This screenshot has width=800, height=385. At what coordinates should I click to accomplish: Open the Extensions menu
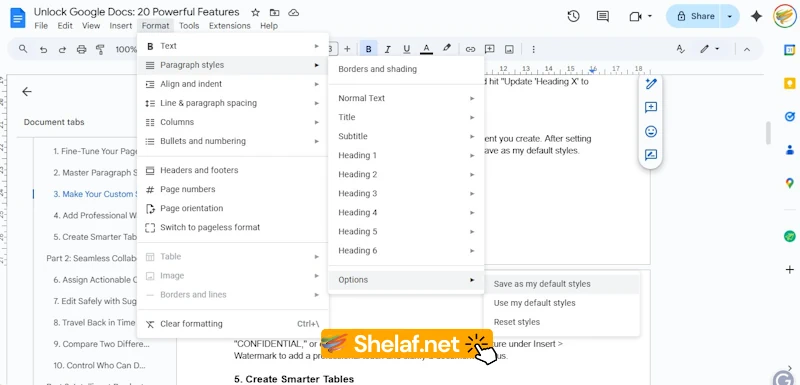click(230, 25)
